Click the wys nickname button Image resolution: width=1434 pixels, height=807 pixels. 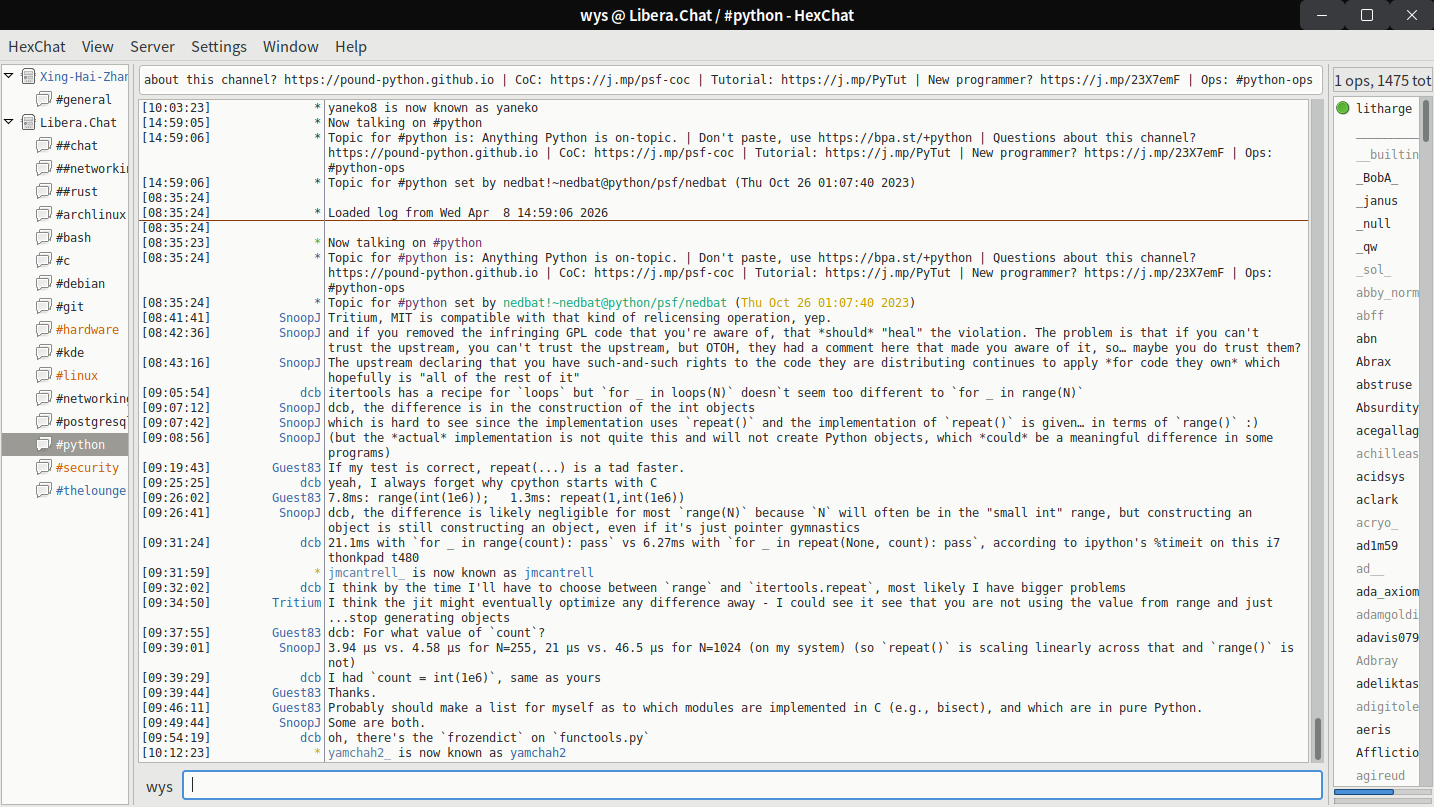click(x=159, y=786)
